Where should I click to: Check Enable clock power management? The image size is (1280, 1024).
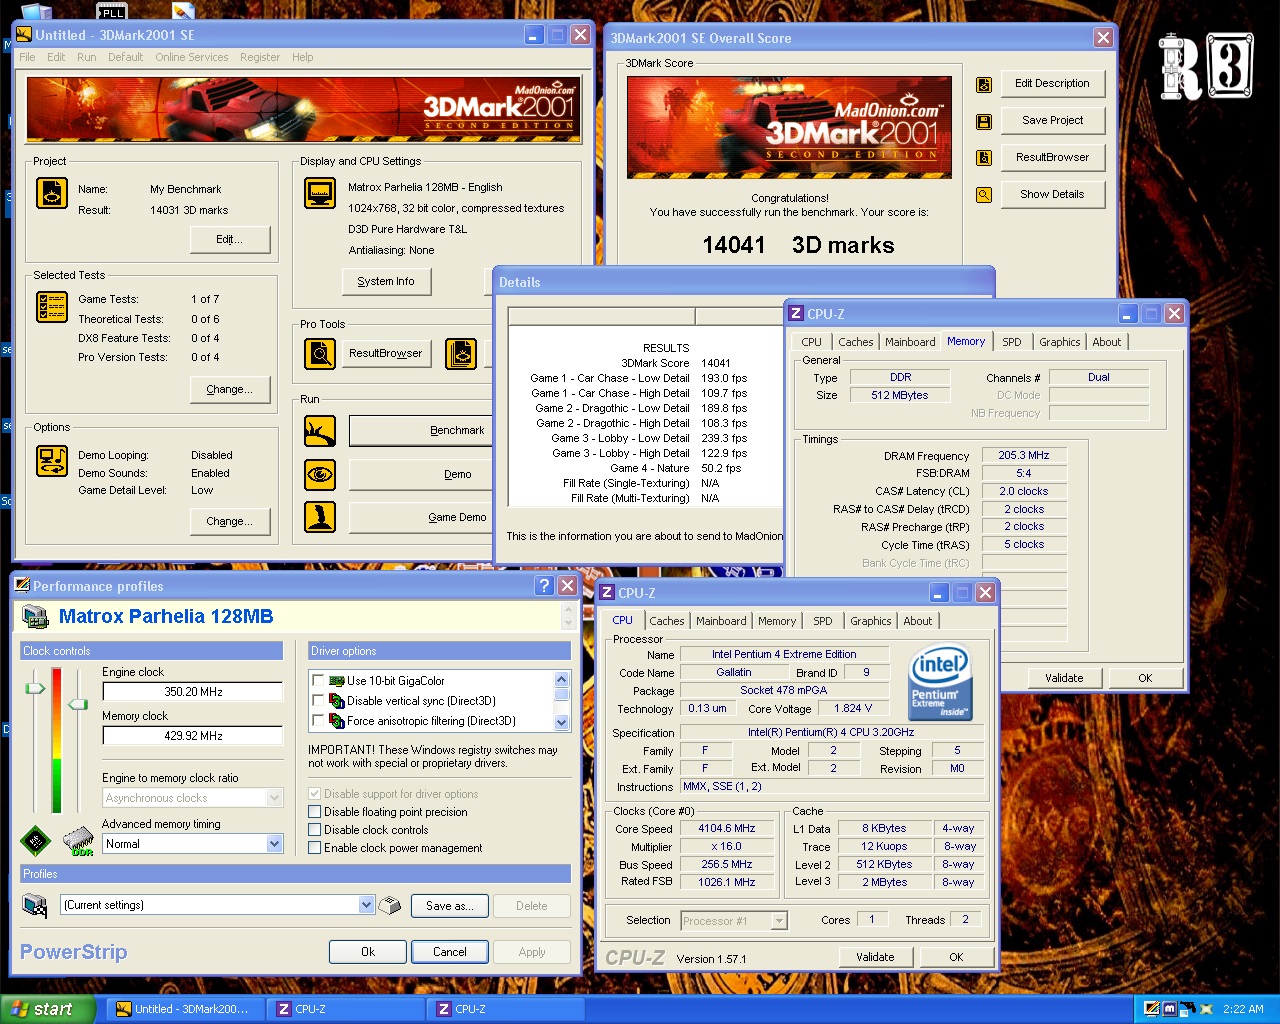click(315, 848)
